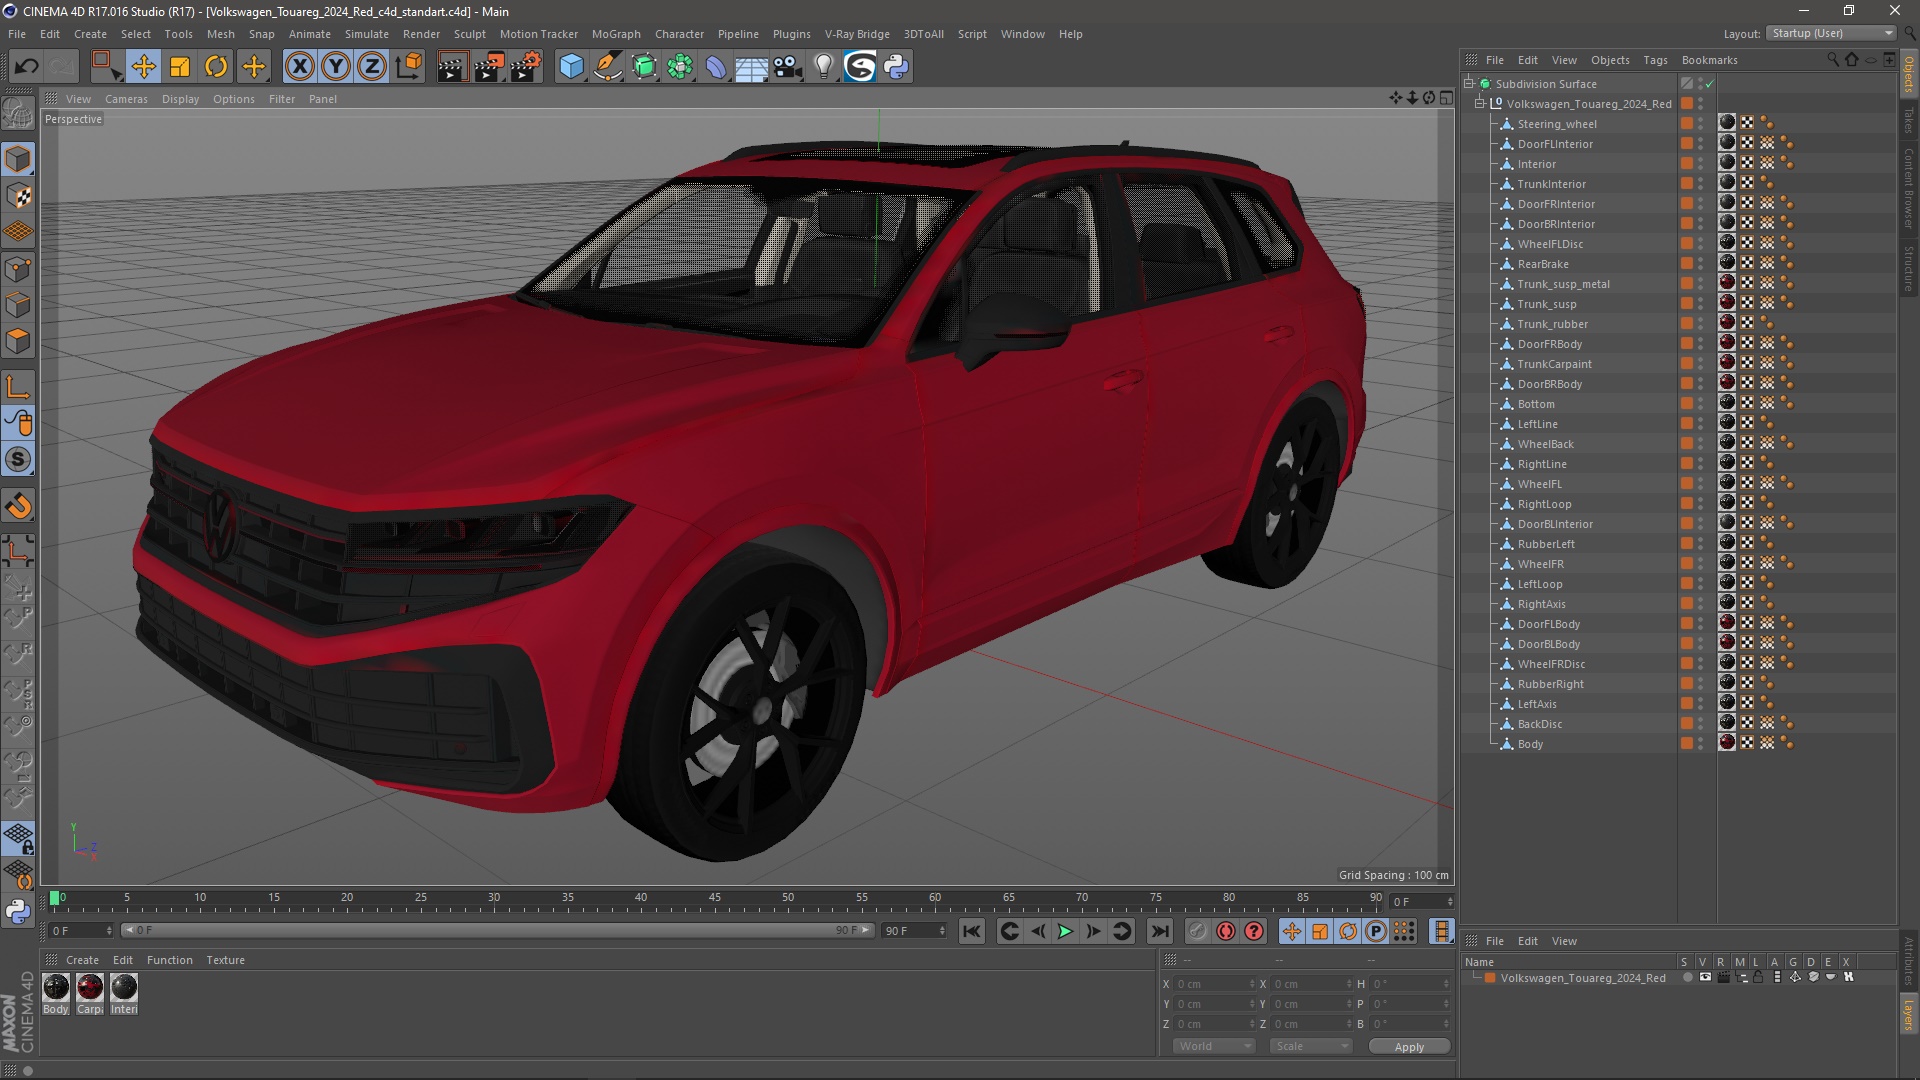Toggle visibility dots for Interior object
1920x1080 pixels.
1700,164
